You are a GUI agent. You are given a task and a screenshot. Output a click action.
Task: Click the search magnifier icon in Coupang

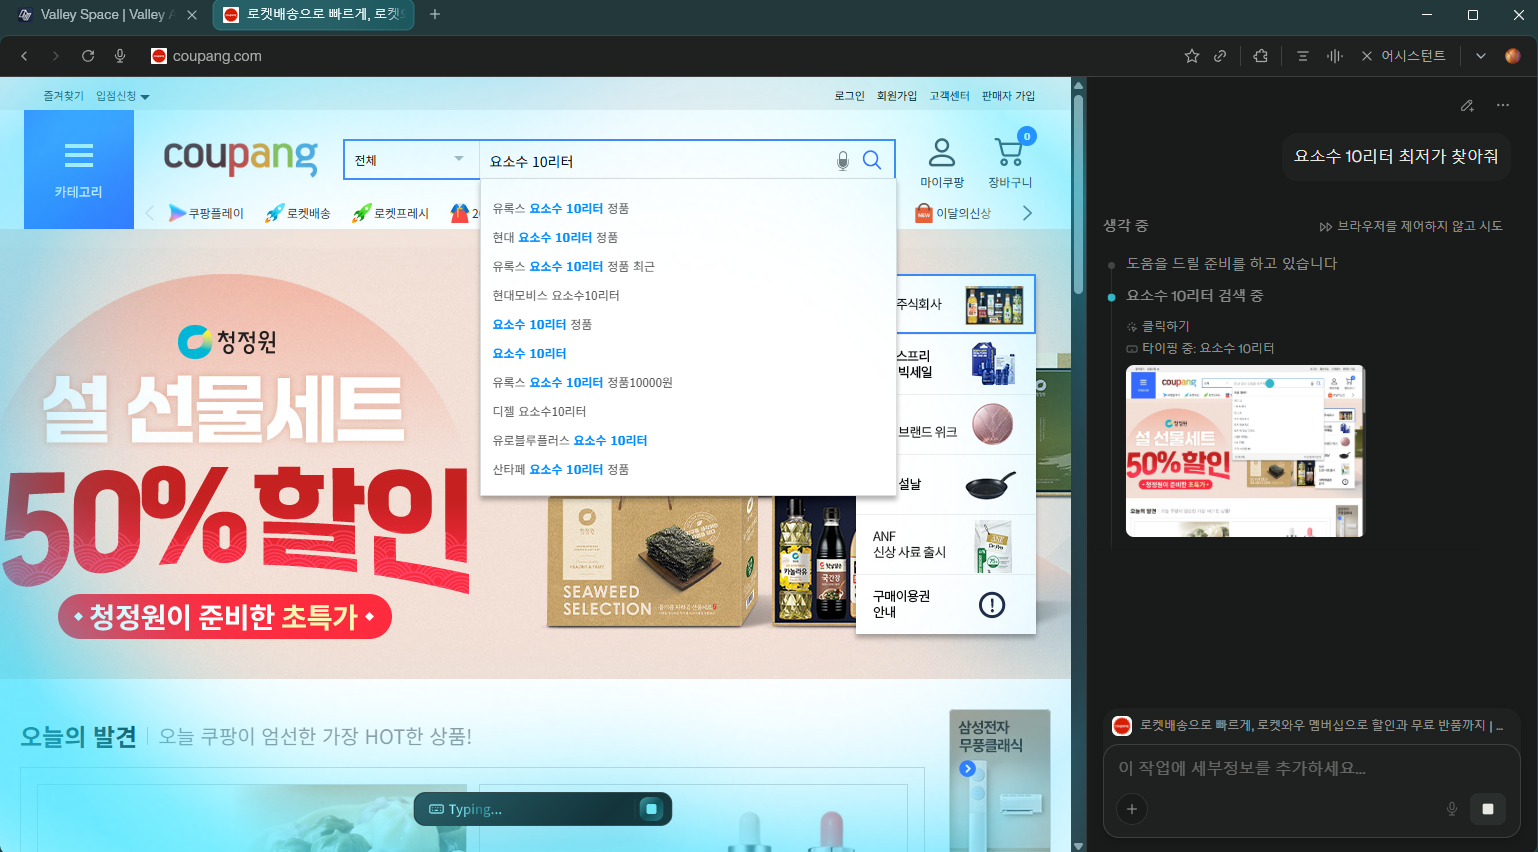(x=872, y=160)
